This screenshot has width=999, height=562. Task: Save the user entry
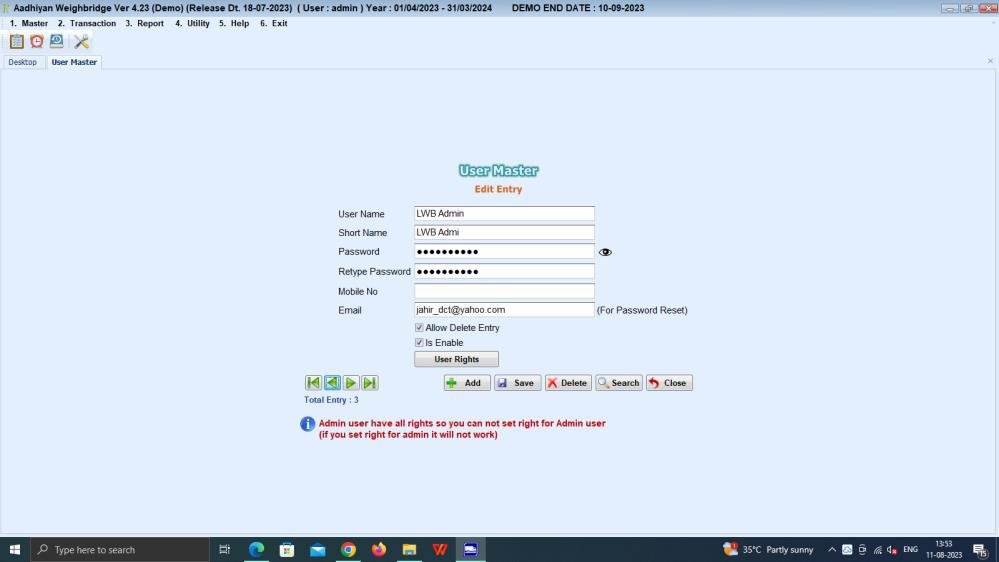(517, 383)
